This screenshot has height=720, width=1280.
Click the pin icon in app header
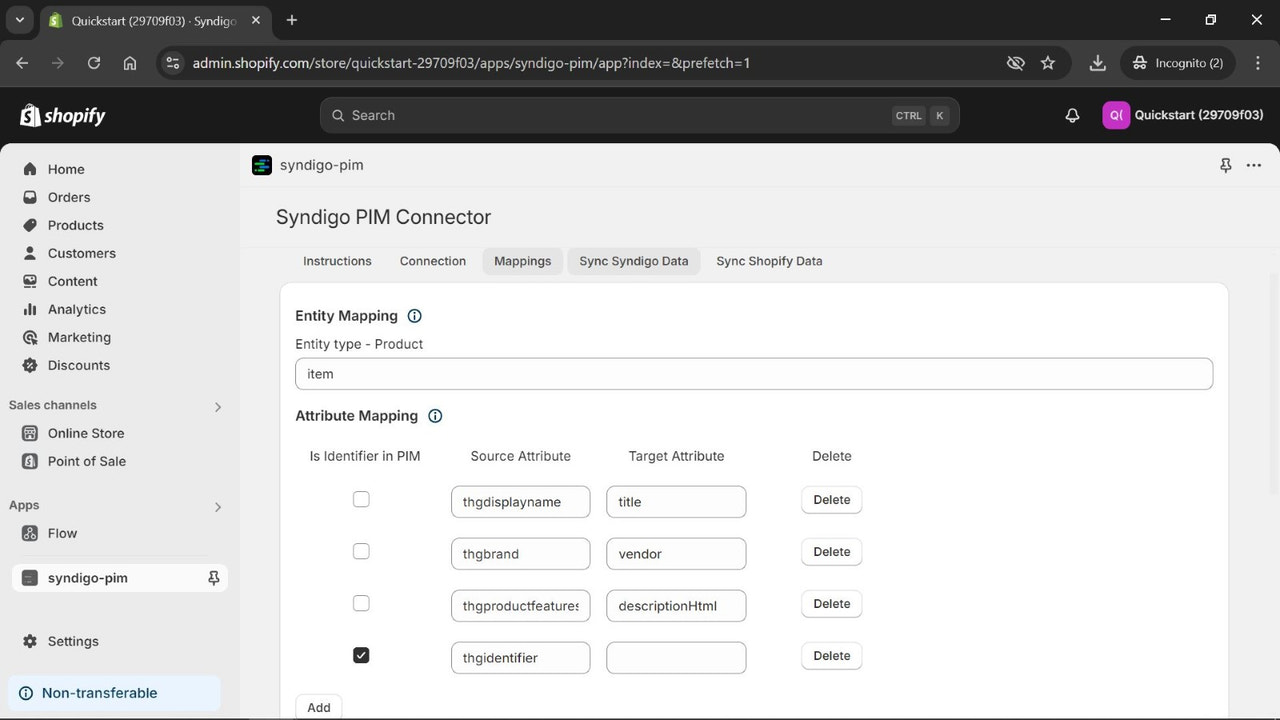click(x=1225, y=165)
